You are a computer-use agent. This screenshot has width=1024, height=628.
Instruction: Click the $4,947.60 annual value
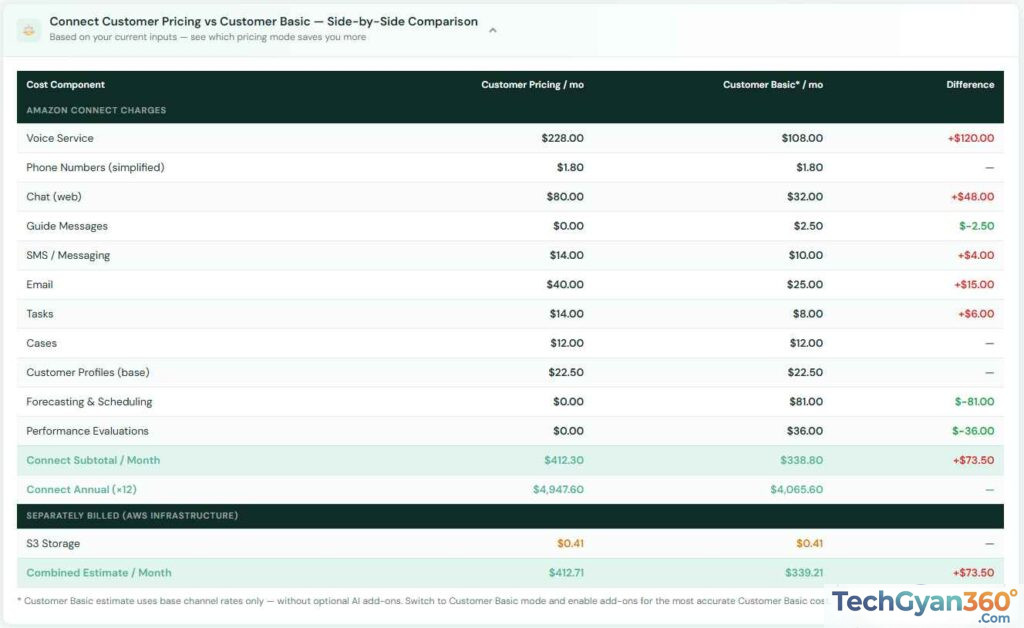click(558, 490)
